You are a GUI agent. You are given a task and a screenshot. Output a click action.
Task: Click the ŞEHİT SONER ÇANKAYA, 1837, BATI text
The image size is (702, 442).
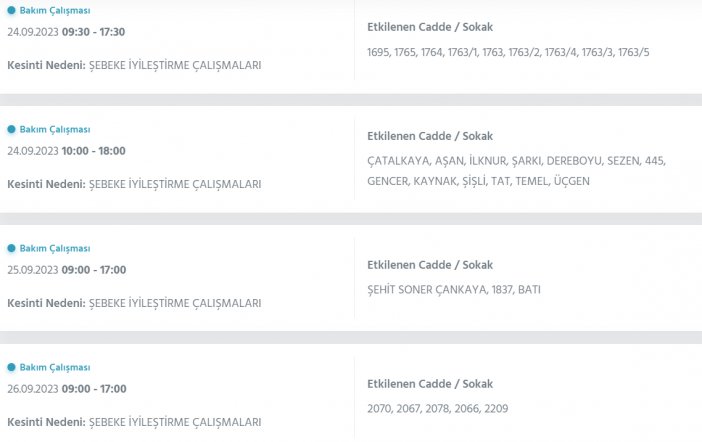pyautogui.click(x=454, y=290)
